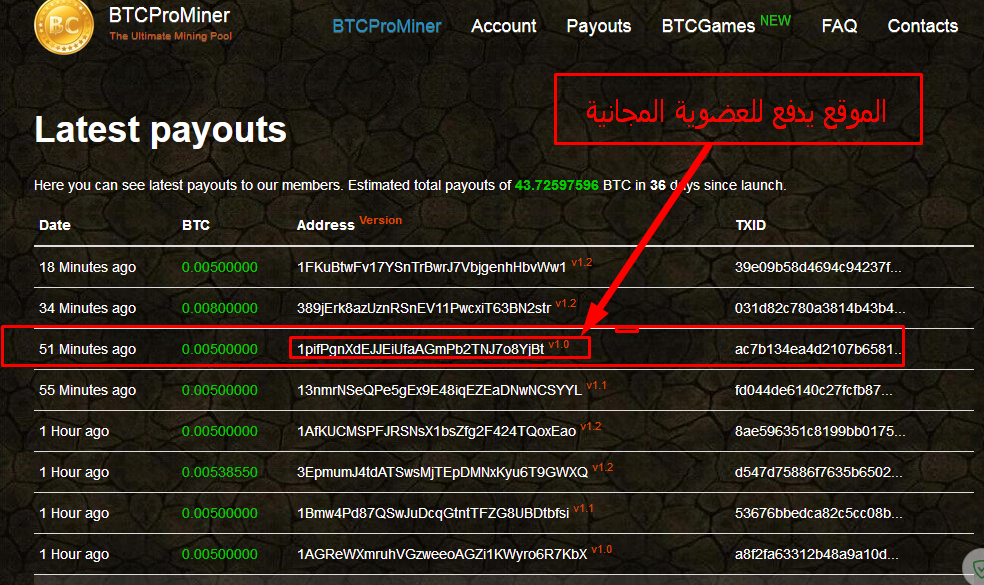Open address 3EpmumJ4tdATSwsMjTEpDMNxKyu6T9GWXQ
The width and height of the screenshot is (984, 585).
(442, 472)
